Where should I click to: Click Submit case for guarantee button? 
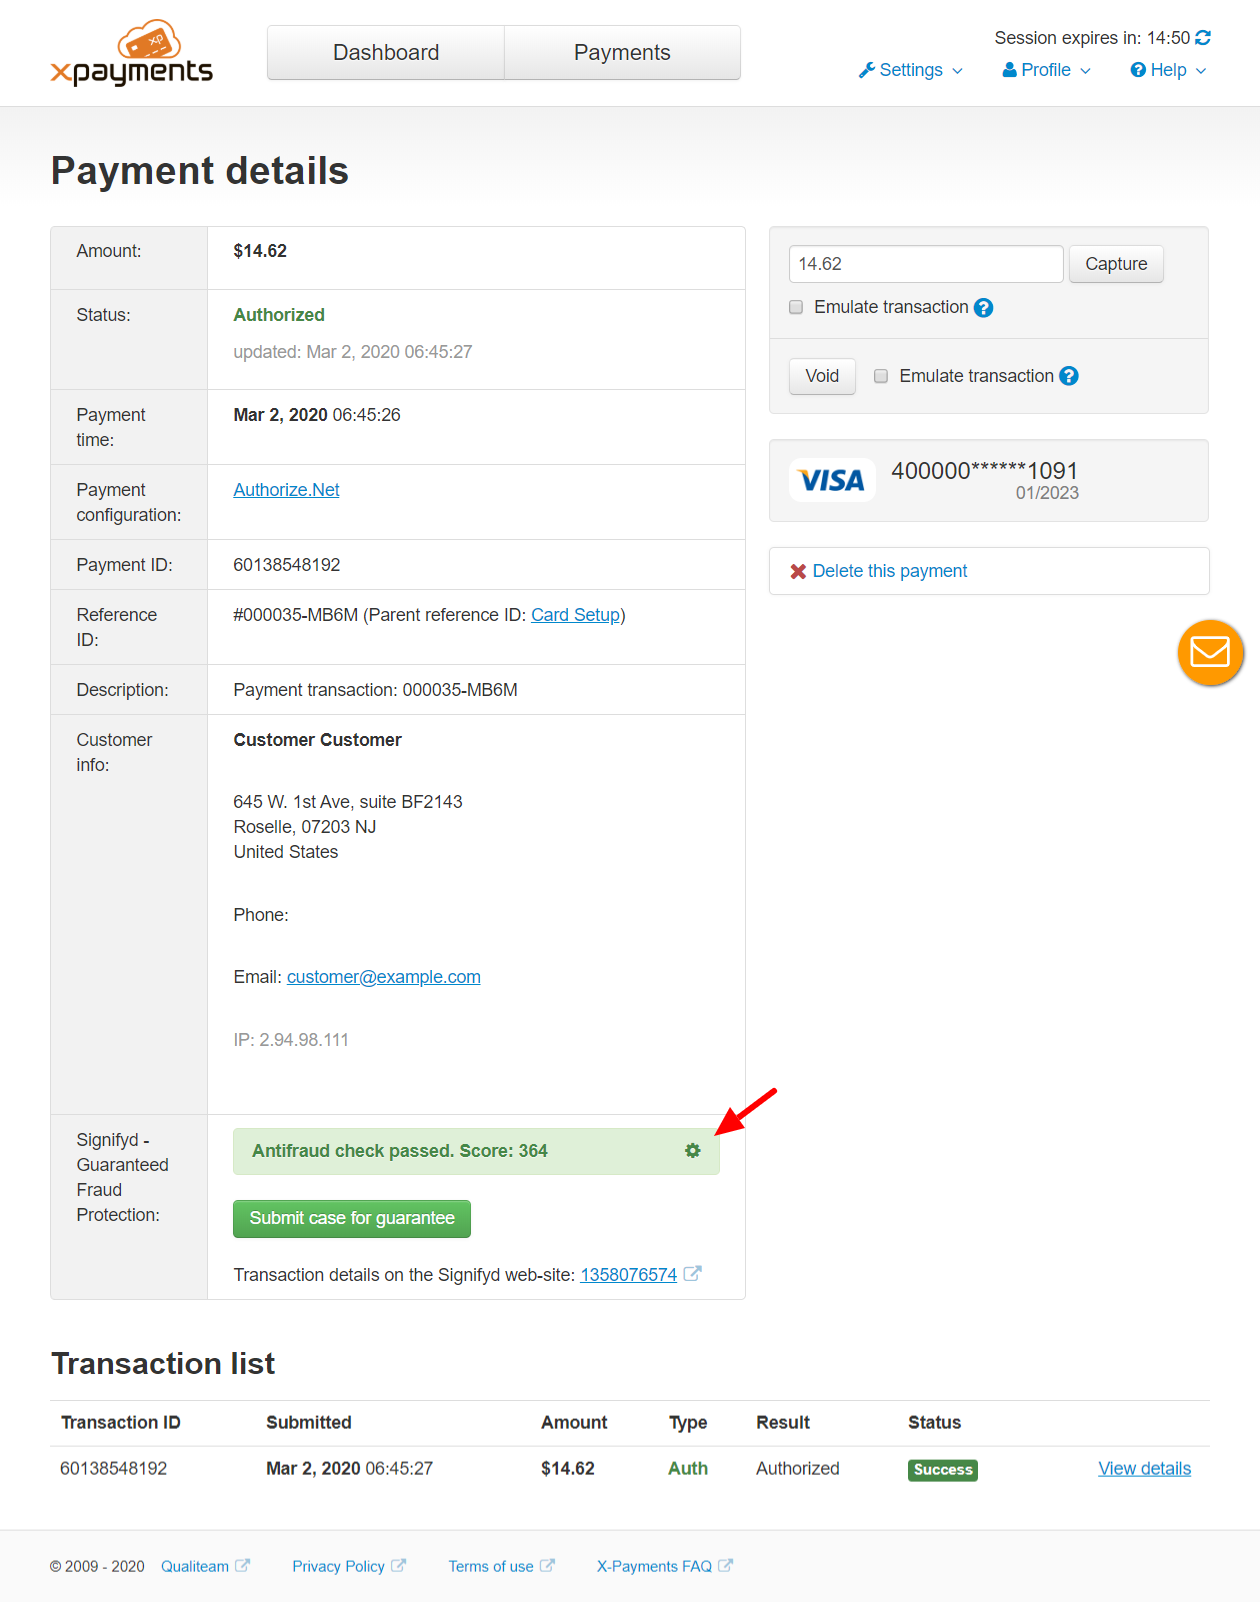(x=352, y=1219)
